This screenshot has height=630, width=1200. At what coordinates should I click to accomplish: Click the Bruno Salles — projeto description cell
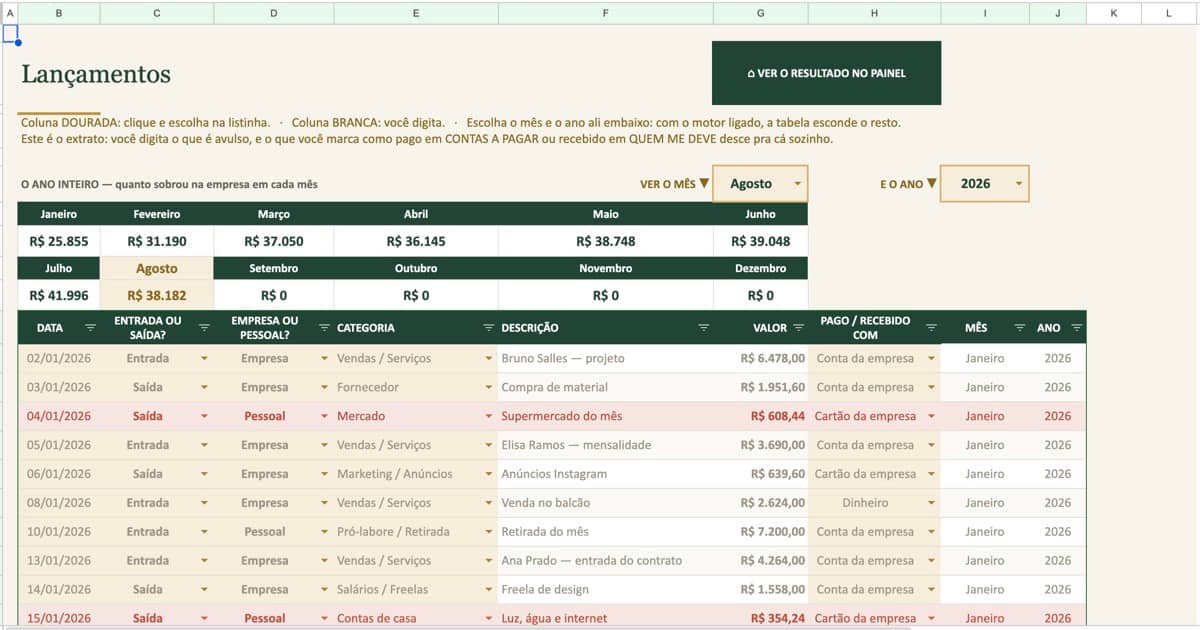pyautogui.click(x=605, y=358)
